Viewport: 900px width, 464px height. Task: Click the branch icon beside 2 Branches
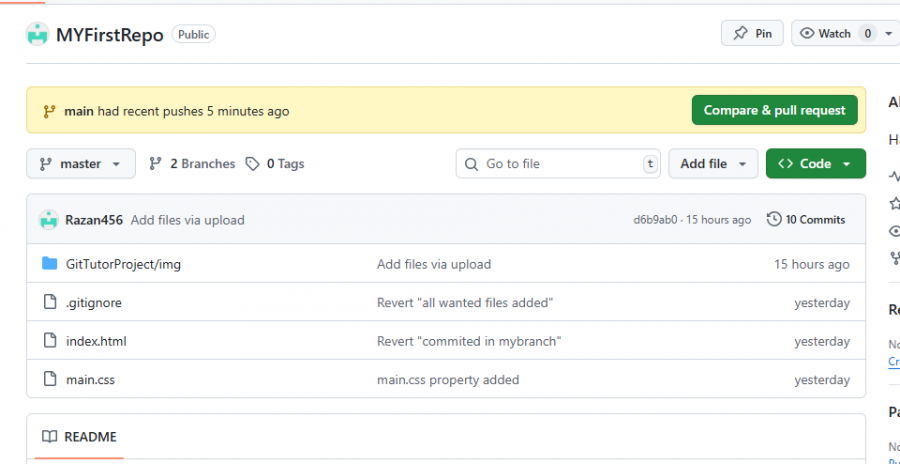click(x=156, y=164)
